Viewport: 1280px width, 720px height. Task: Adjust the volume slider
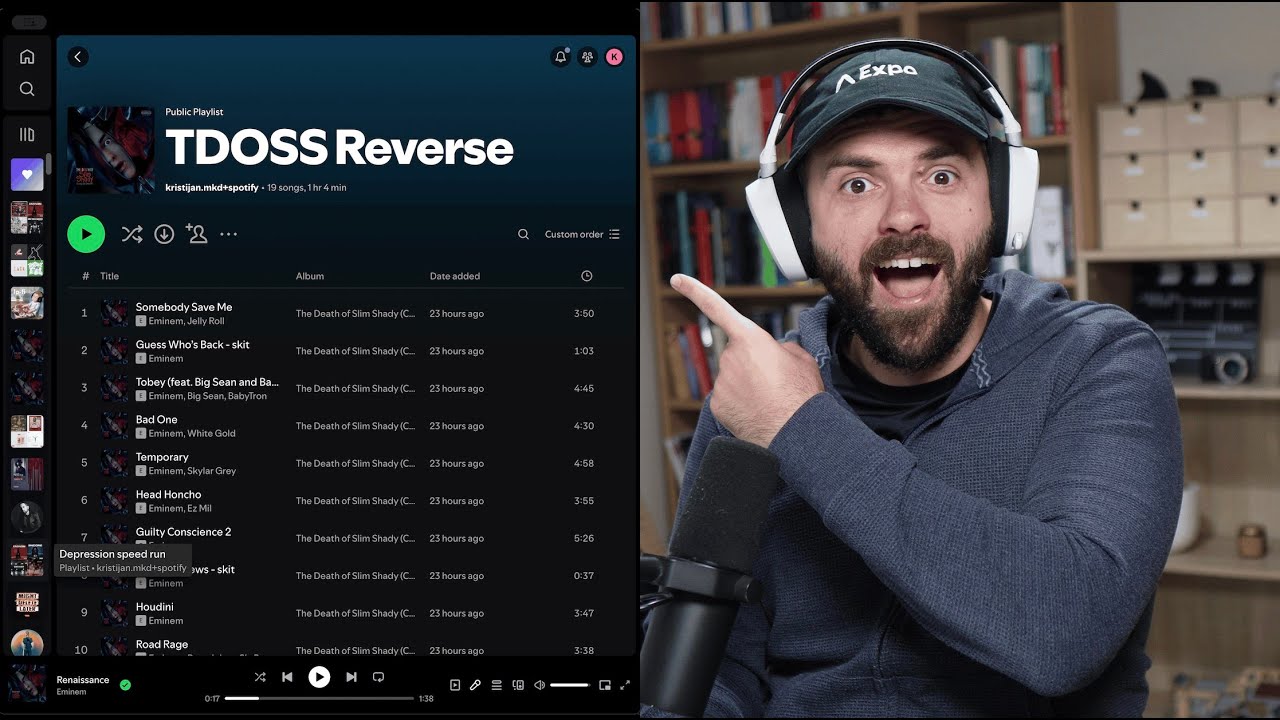click(569, 685)
